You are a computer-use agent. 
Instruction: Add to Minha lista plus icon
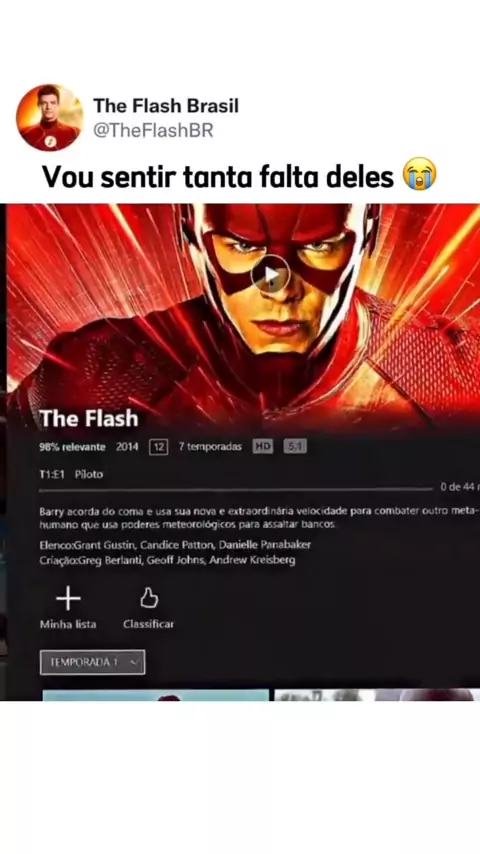pos(68,599)
